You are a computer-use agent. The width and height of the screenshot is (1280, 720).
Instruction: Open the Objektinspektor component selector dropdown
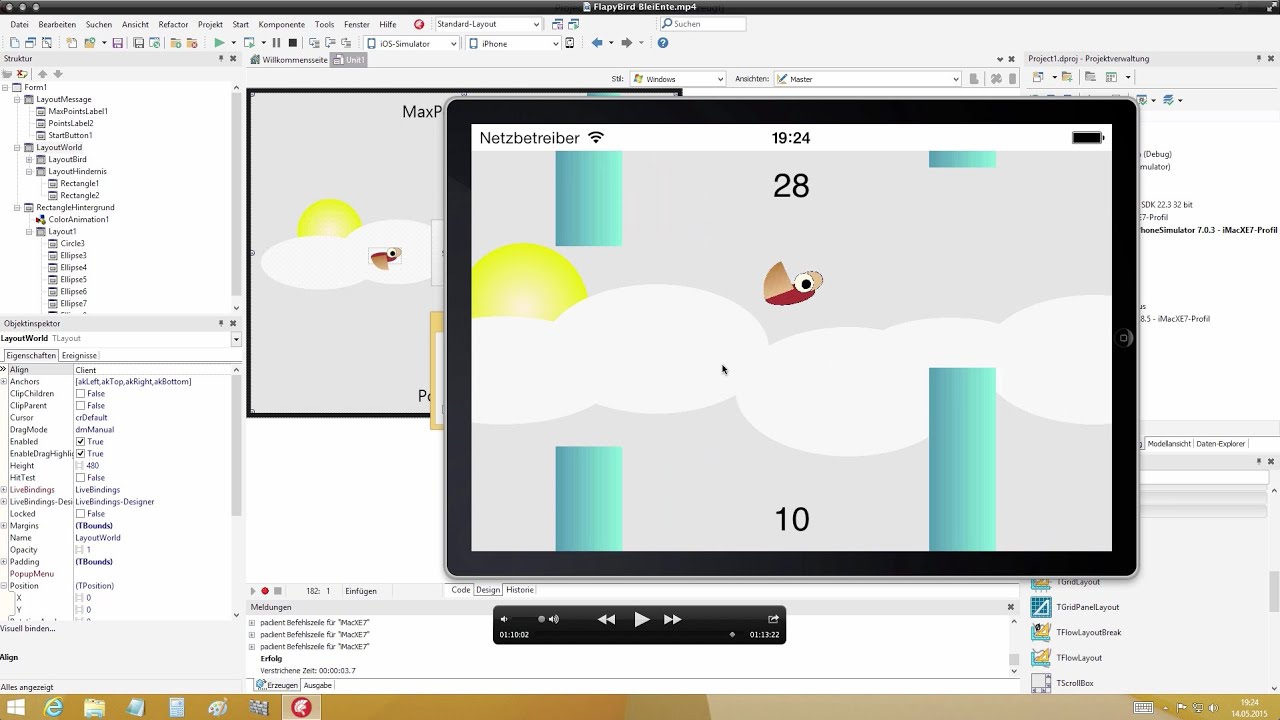pos(236,339)
